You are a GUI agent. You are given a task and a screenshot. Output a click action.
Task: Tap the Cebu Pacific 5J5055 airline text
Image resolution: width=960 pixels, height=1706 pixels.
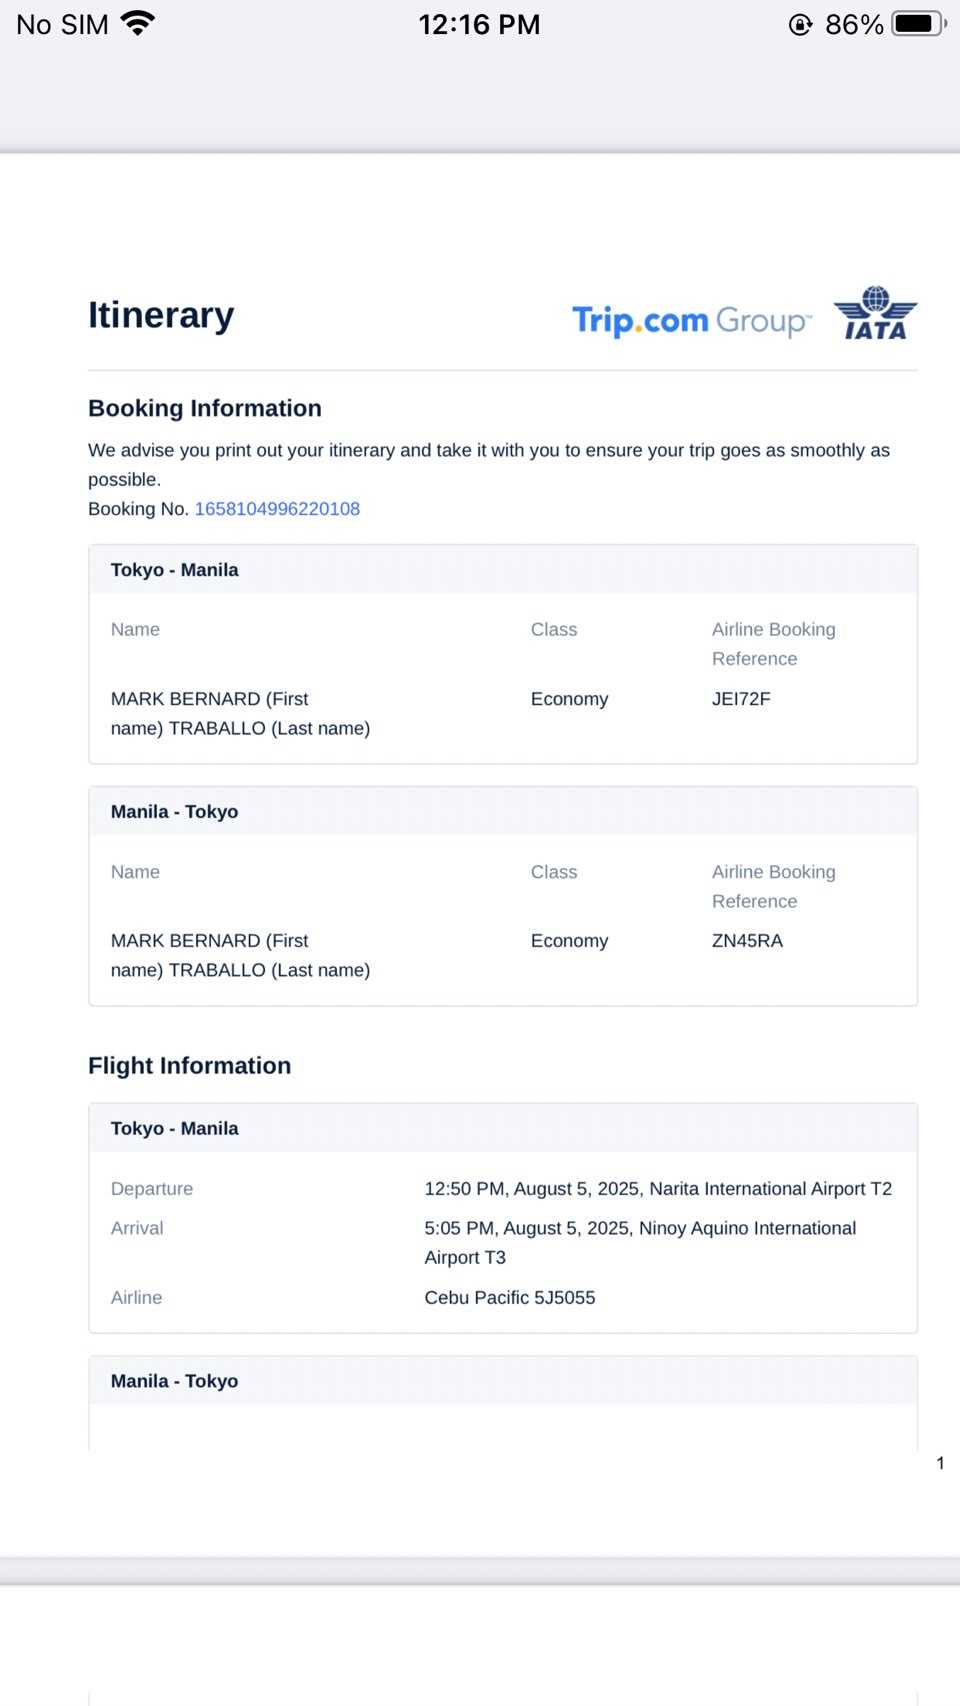click(510, 1298)
